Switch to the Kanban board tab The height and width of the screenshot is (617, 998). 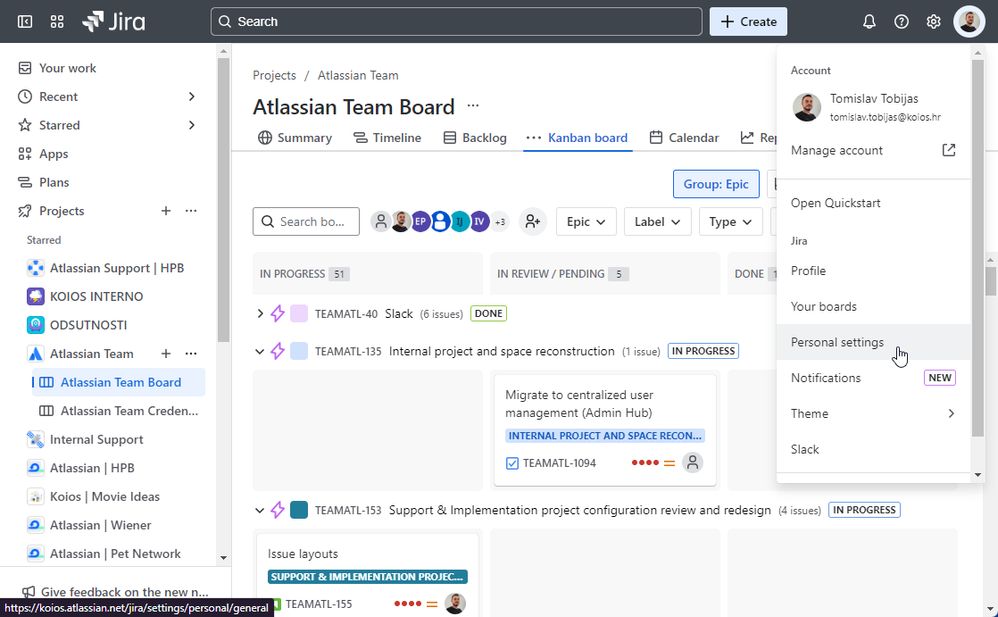point(577,138)
